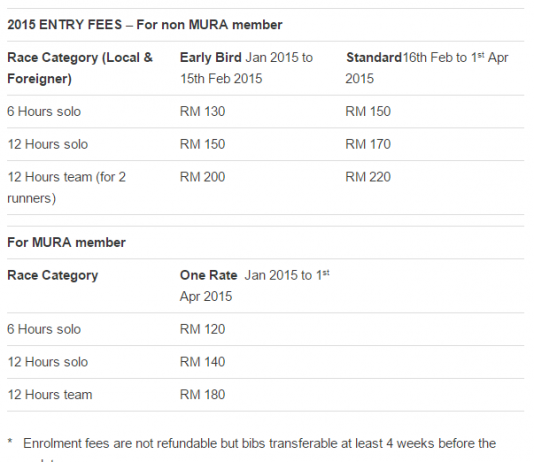534x462 pixels.
Task: Select '12 Hours team (for 2 runners)' label
Action: click(66, 188)
